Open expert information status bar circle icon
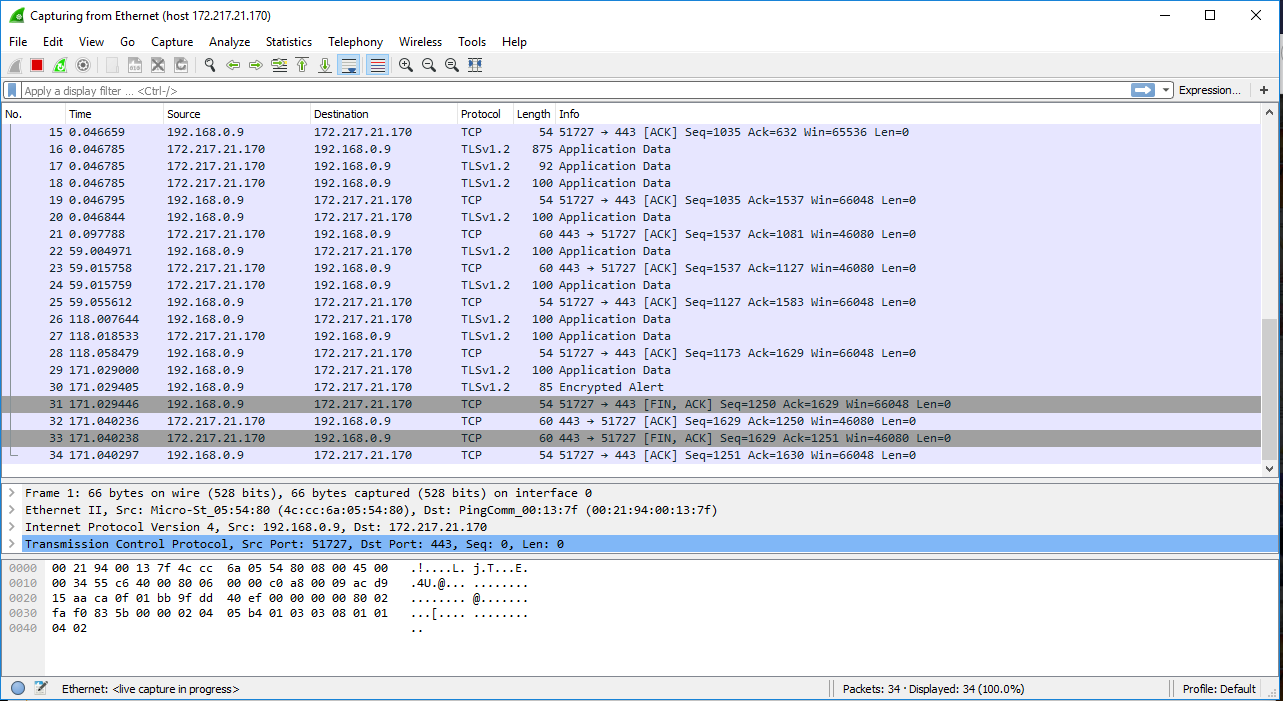The image size is (1283, 701). (18, 688)
